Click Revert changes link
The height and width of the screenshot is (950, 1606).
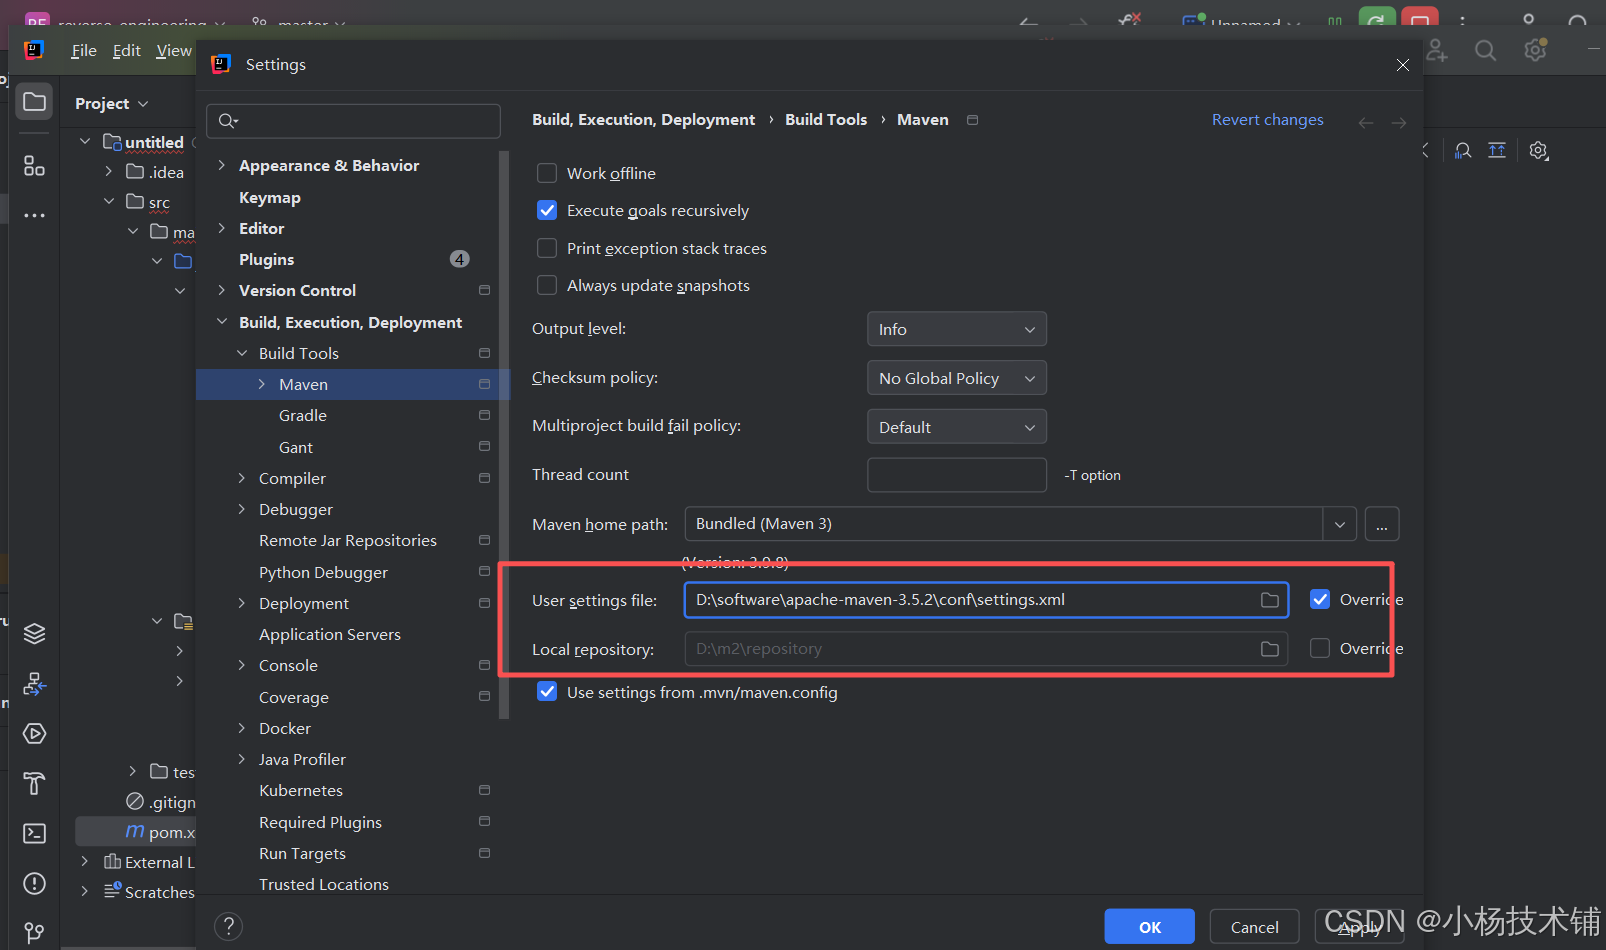1268,119
